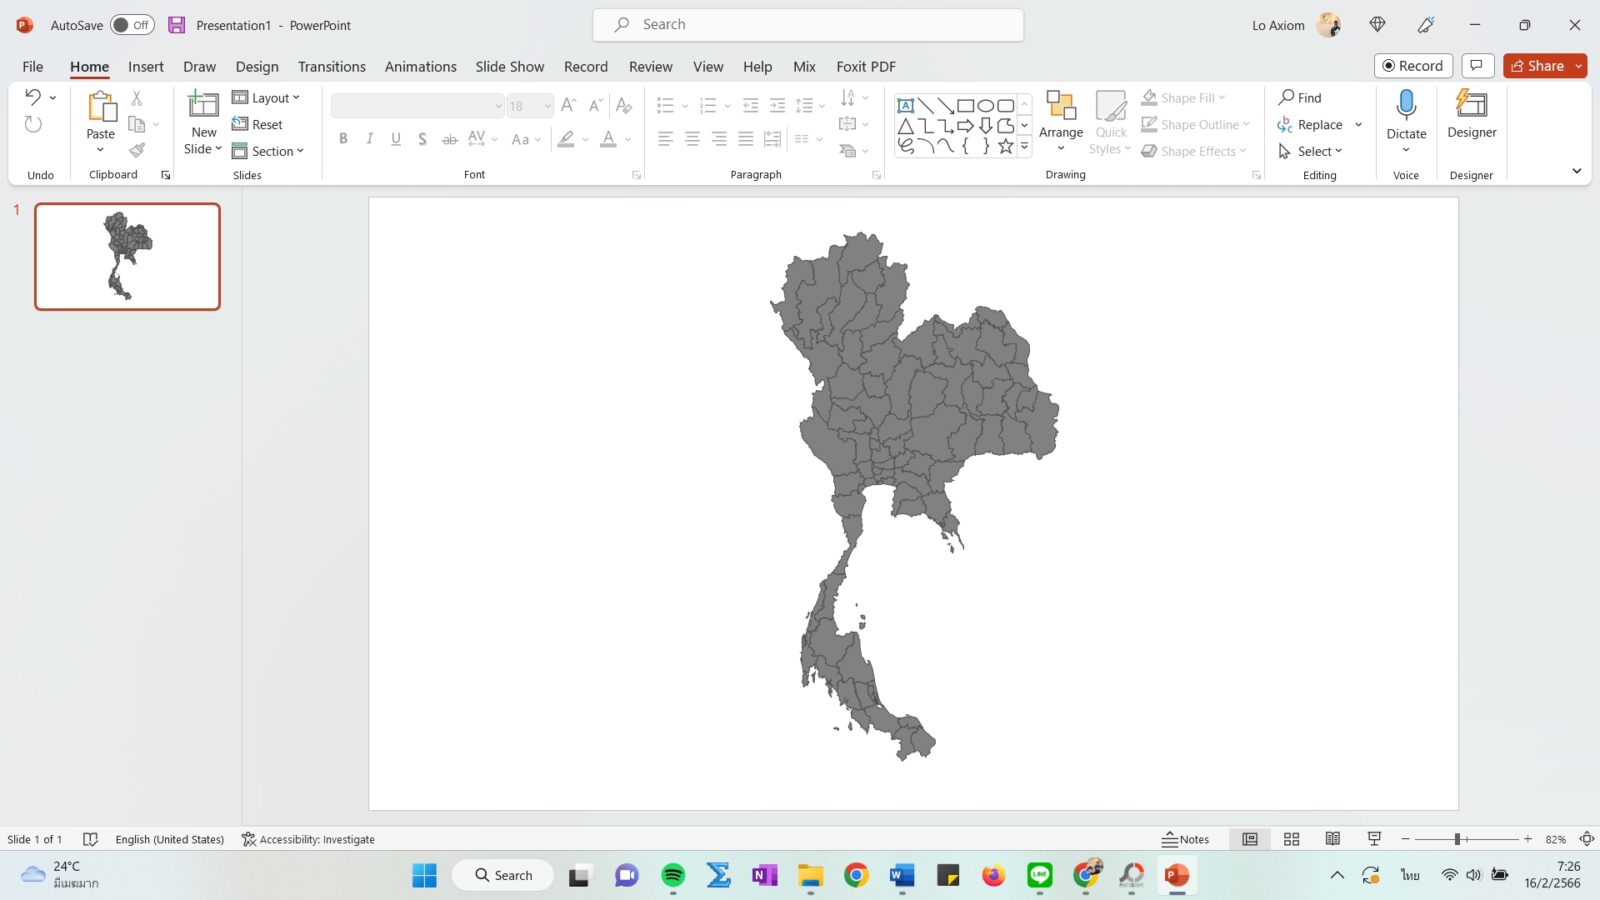Open the Notes pane

[1185, 839]
